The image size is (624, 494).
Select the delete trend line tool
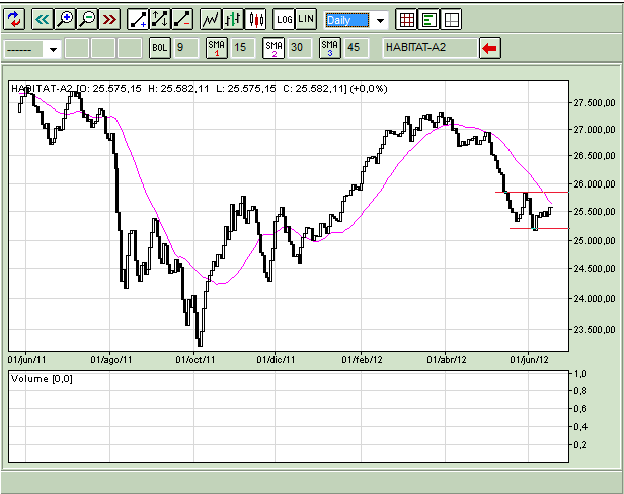(182, 19)
